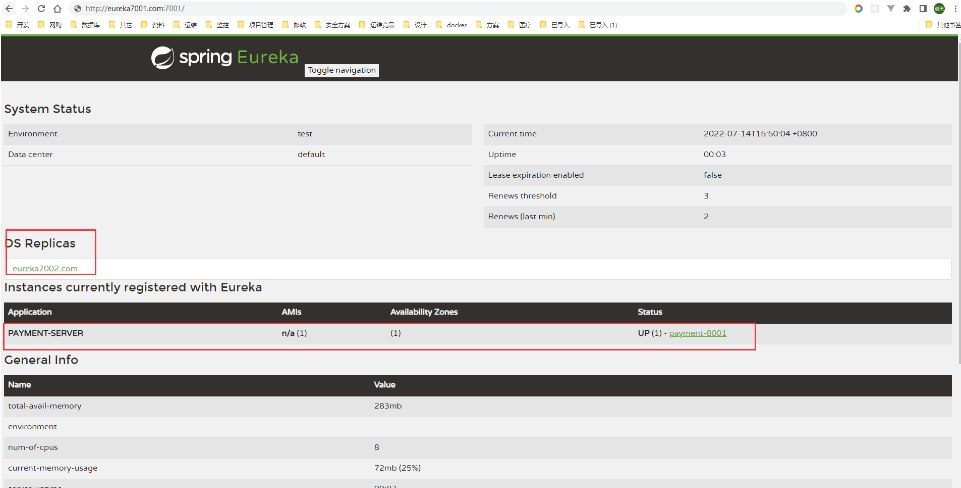This screenshot has width=961, height=488.
Task: Open the gray V-shaped extension icon
Action: [891, 9]
